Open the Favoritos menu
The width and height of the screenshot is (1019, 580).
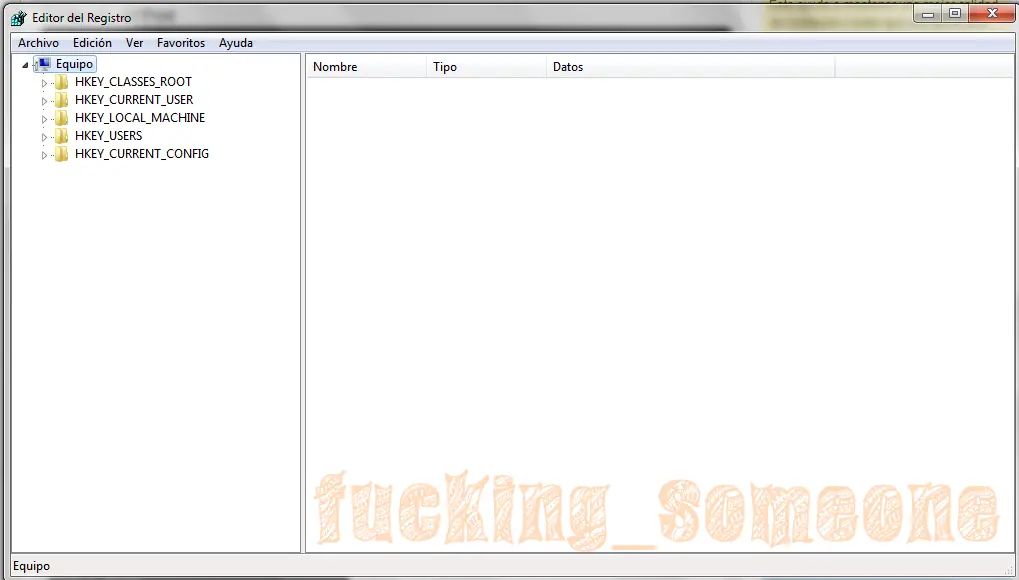pos(181,43)
